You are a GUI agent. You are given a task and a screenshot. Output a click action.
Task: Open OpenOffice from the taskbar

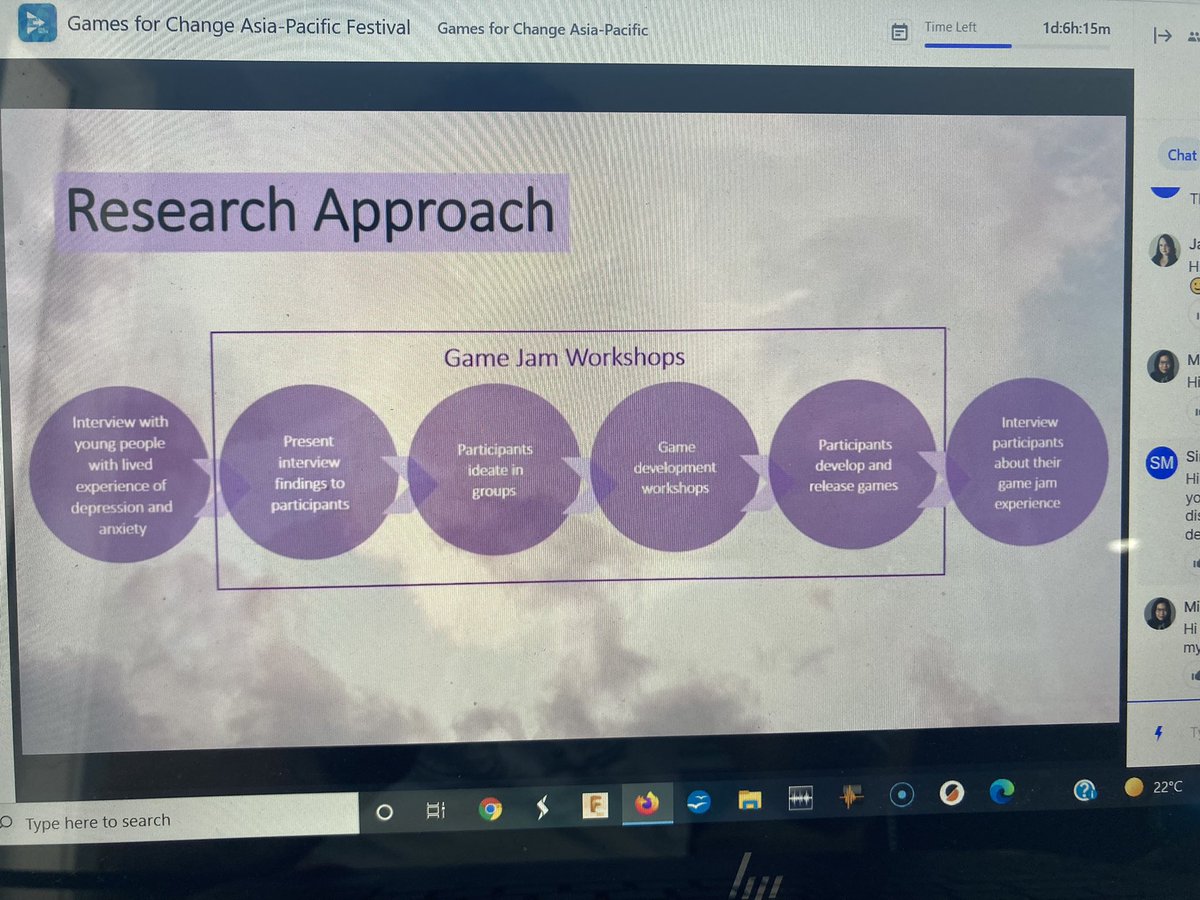(697, 802)
